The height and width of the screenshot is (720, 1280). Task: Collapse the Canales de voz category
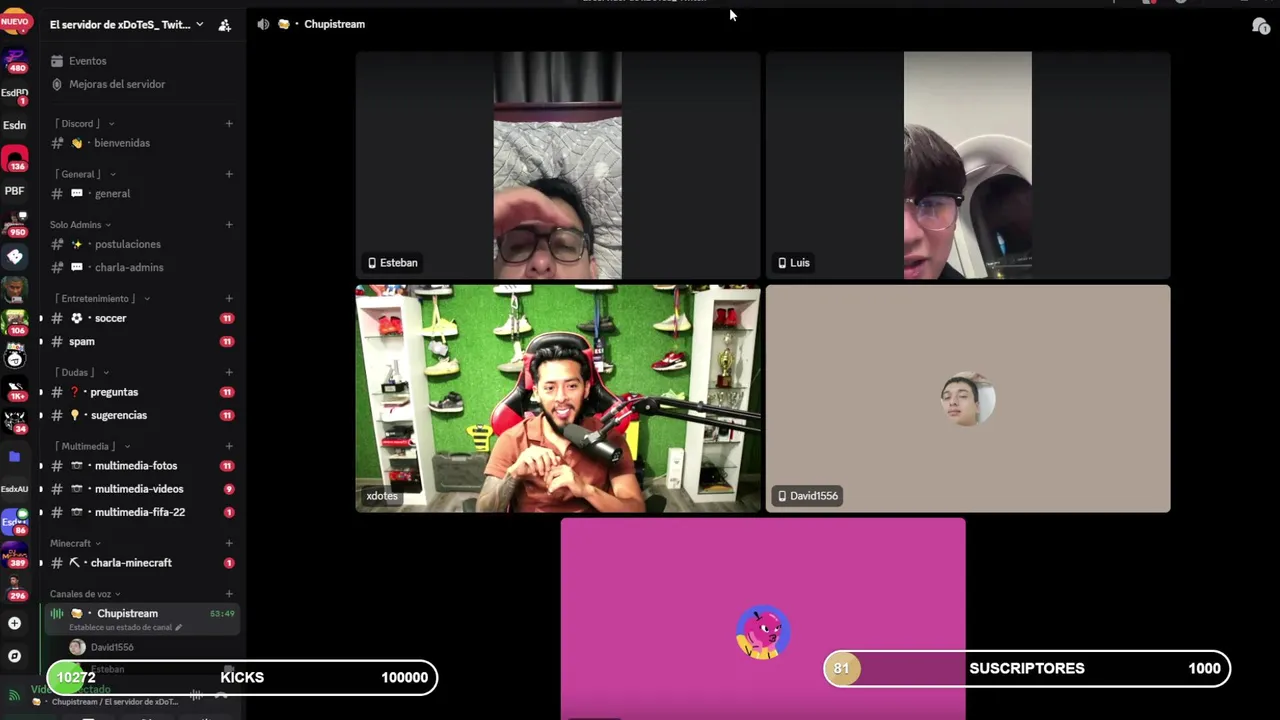point(85,594)
